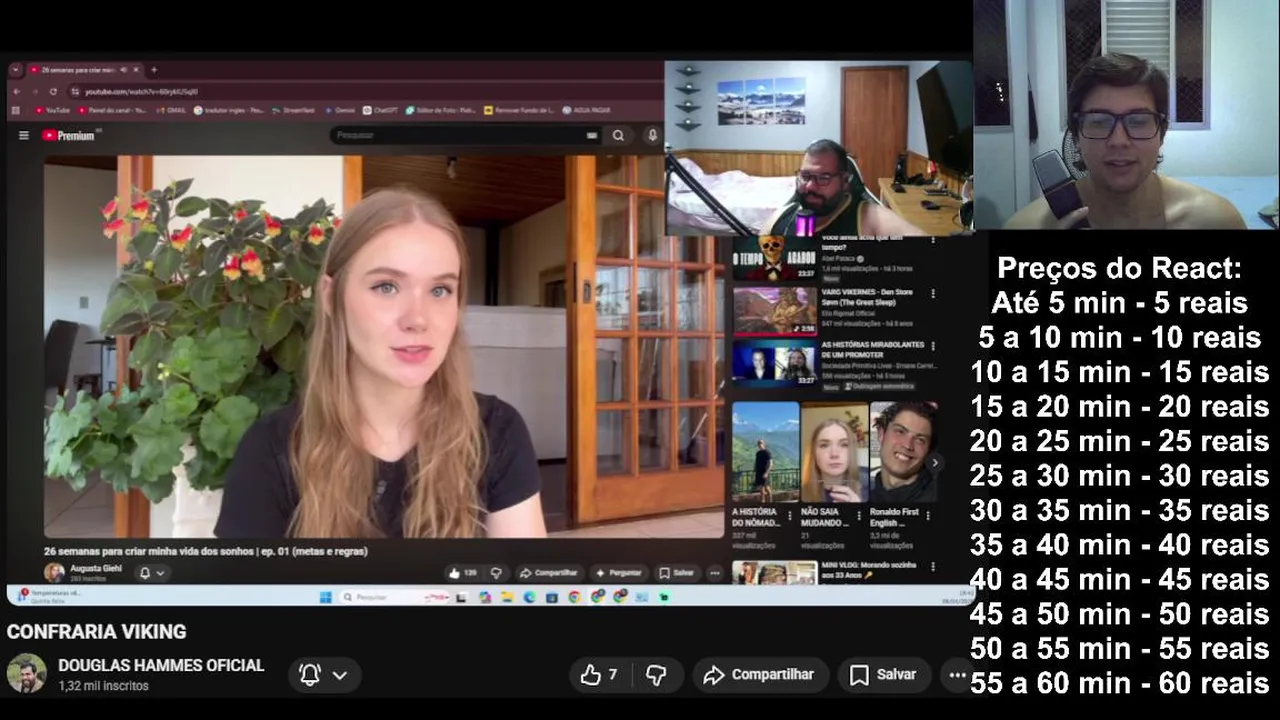Image resolution: width=1280 pixels, height=720 pixels.
Task: Mute the tab via speaker icon
Action: [x=124, y=70]
